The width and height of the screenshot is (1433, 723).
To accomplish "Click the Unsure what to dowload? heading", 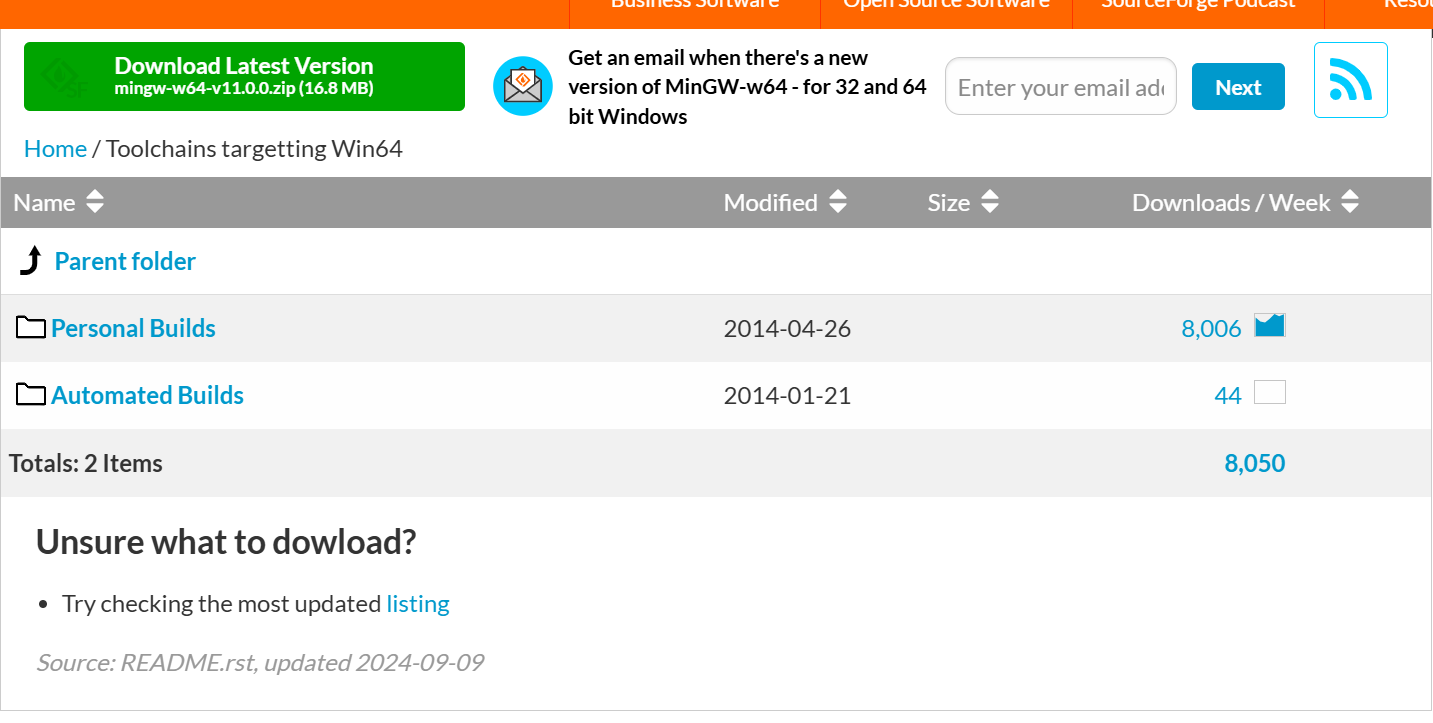I will pyautogui.click(x=226, y=542).
